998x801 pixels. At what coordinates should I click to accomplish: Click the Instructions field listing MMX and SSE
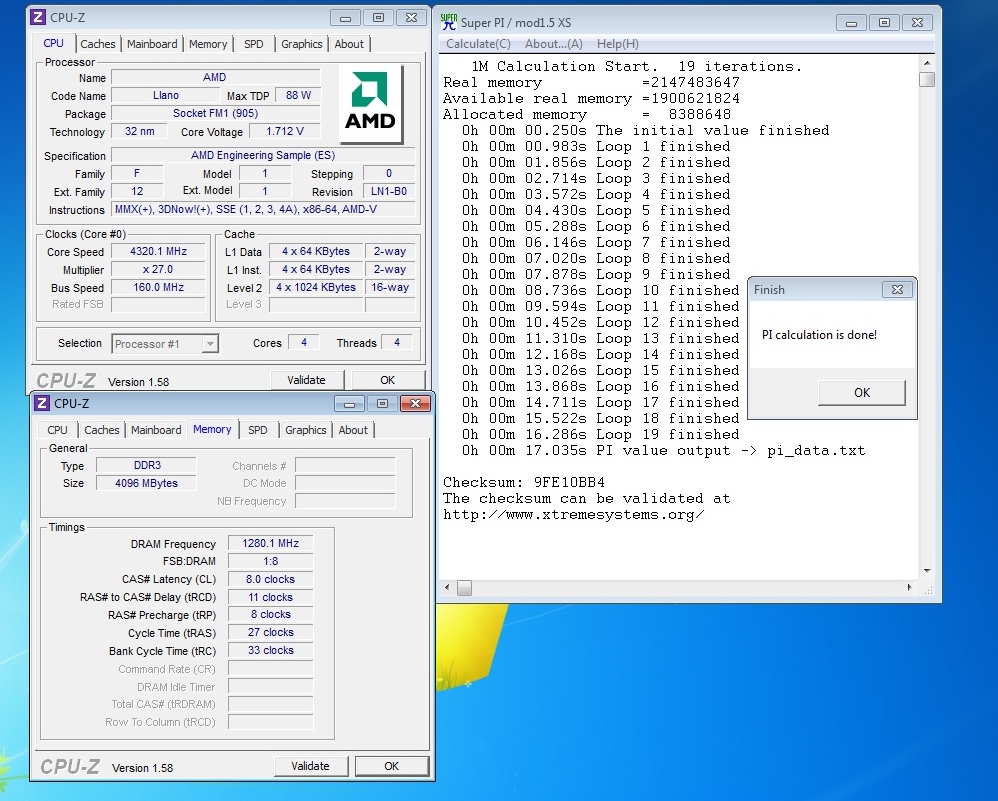click(263, 209)
